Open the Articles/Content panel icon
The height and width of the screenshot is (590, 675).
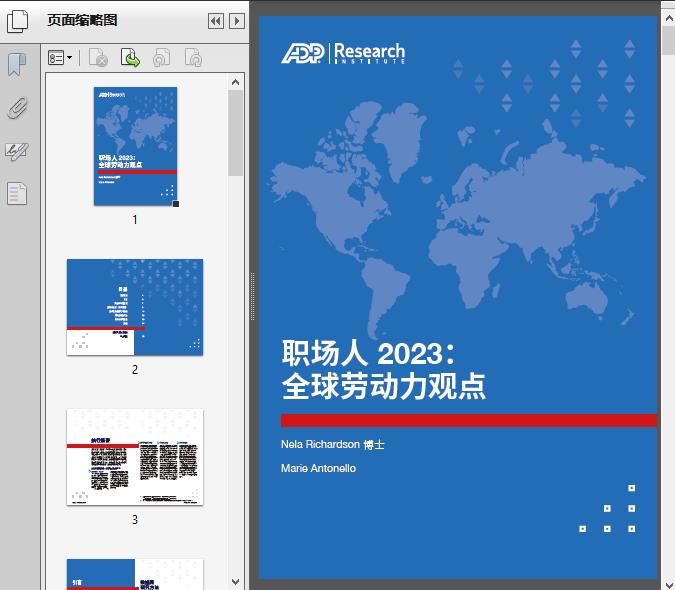17,194
